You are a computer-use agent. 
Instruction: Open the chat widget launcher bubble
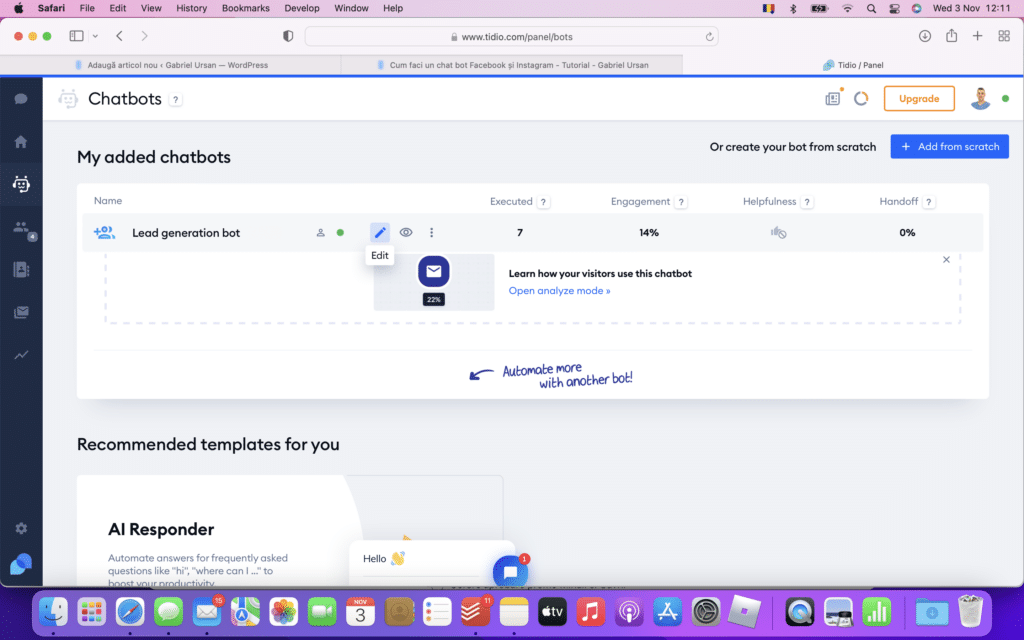(511, 571)
